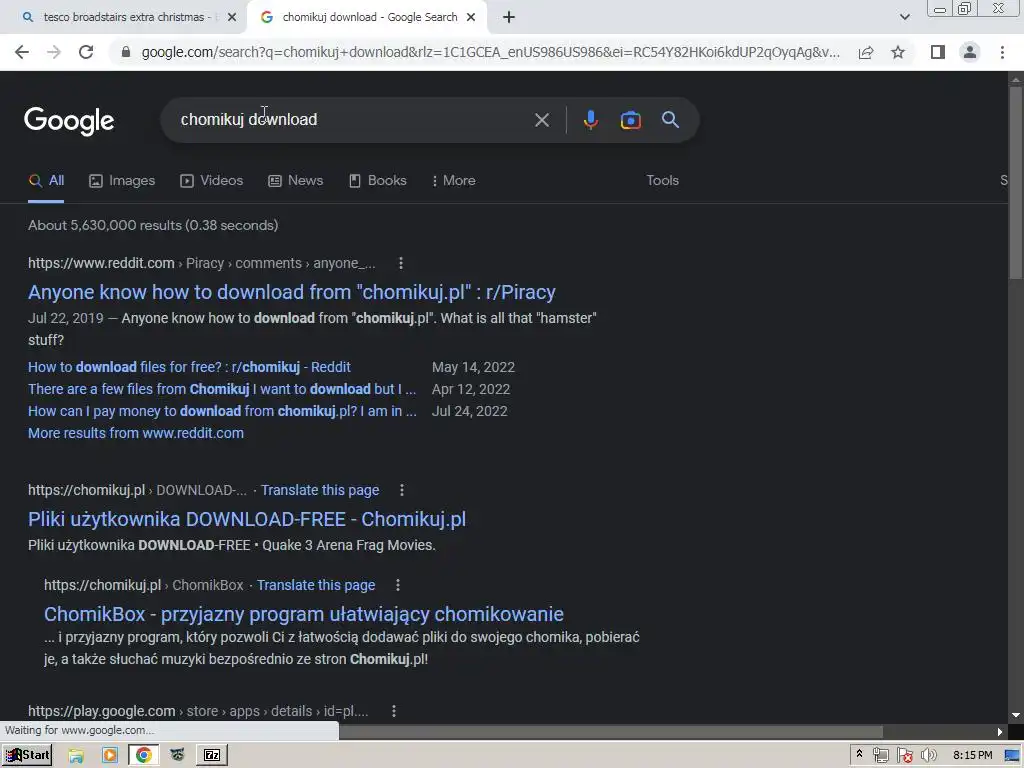Open options menu for play.google.com result
This screenshot has width=1024, height=768.
(x=394, y=711)
